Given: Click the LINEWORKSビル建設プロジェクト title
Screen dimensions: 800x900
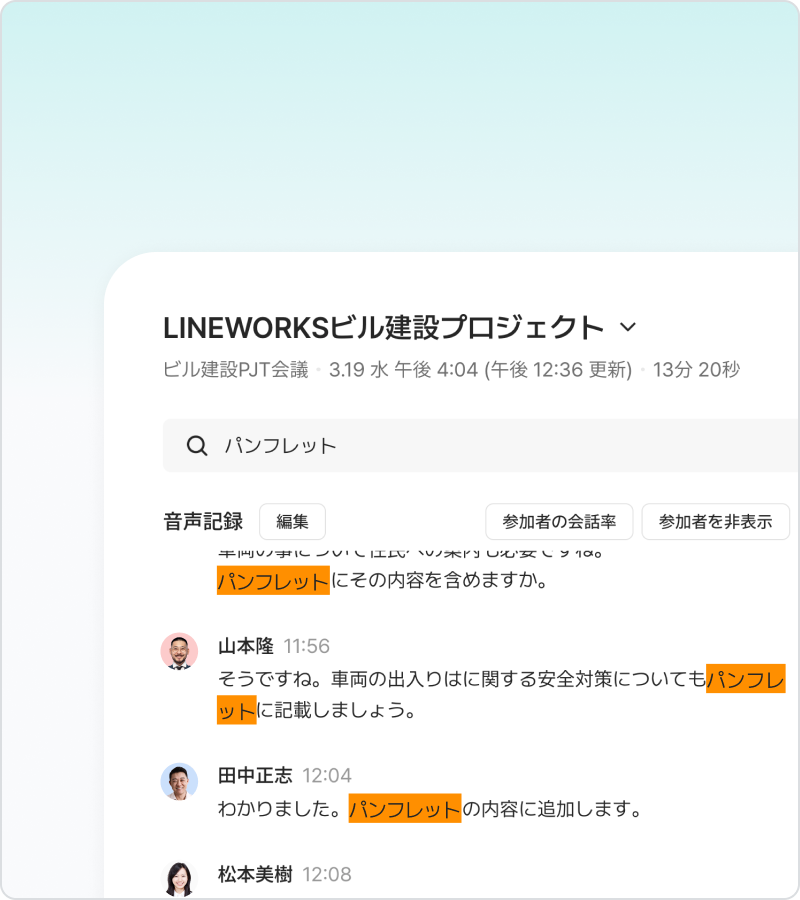Looking at the screenshot, I should tap(383, 327).
